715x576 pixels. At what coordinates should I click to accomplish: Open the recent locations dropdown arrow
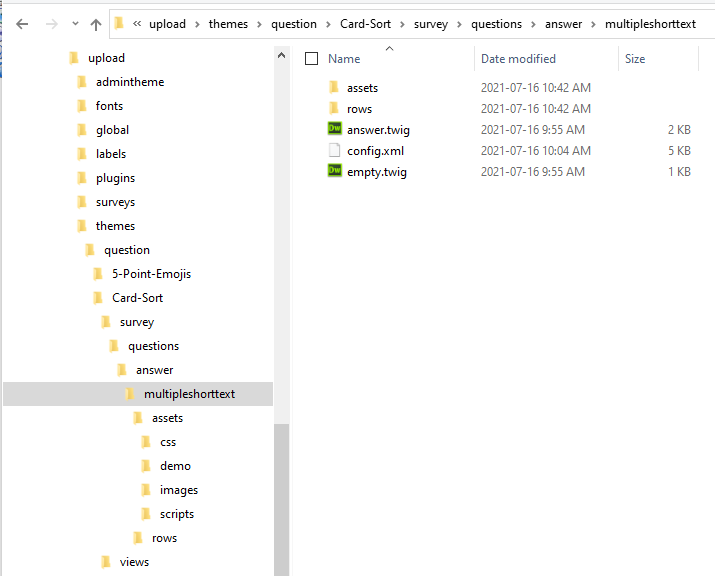(75, 24)
